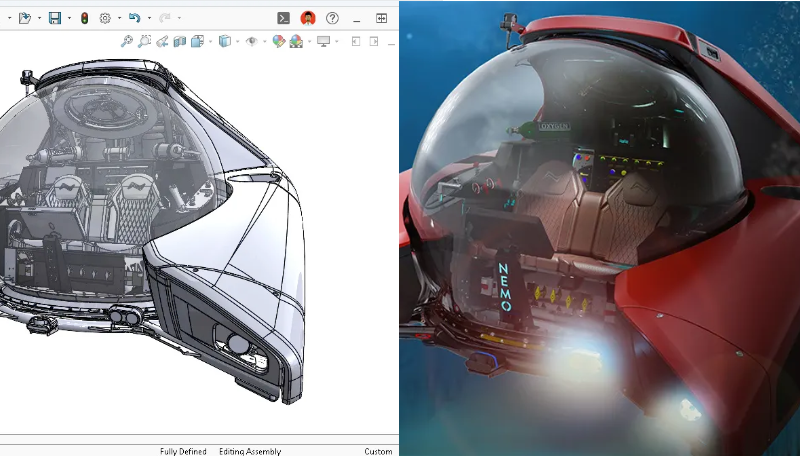Expand the Save dropdown arrow
The image size is (800, 456).
click(68, 18)
